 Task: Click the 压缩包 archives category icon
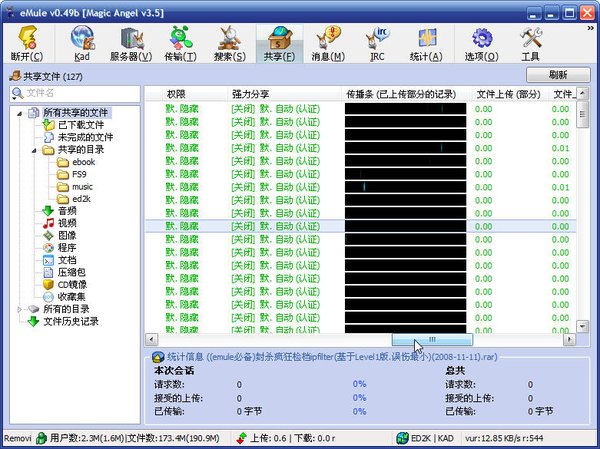(48, 273)
